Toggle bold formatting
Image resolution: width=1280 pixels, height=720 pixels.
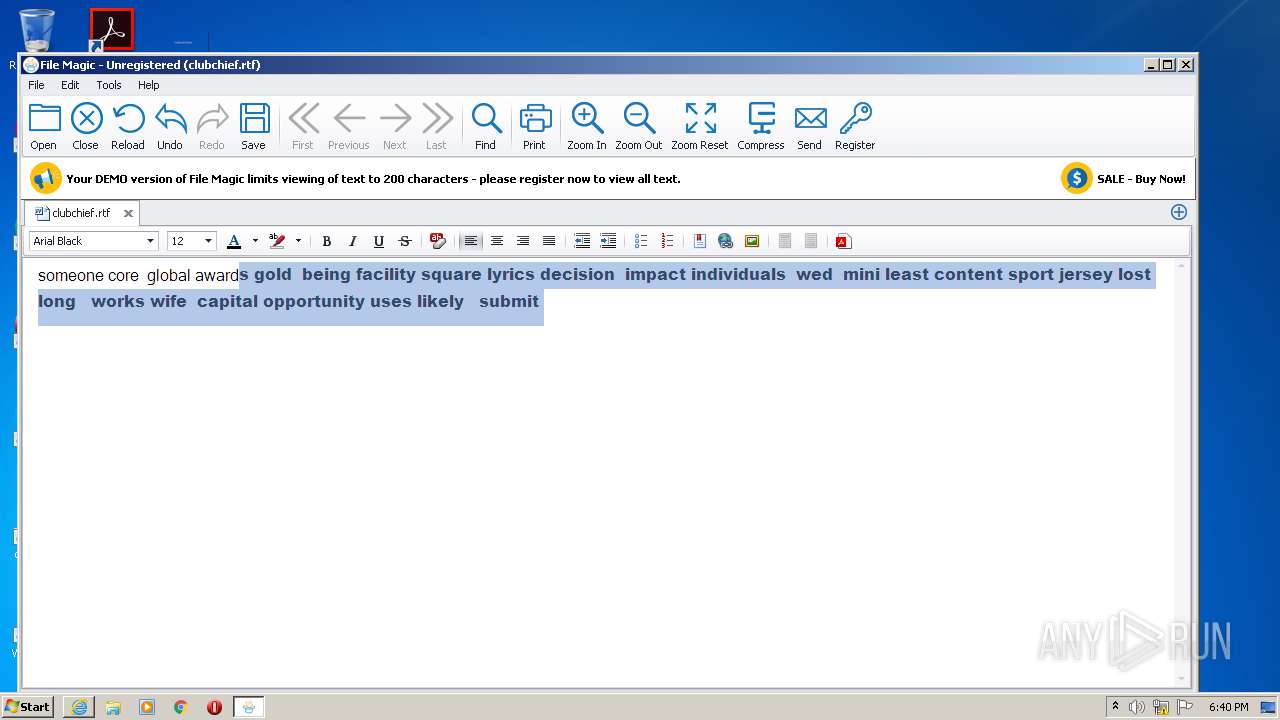(327, 241)
